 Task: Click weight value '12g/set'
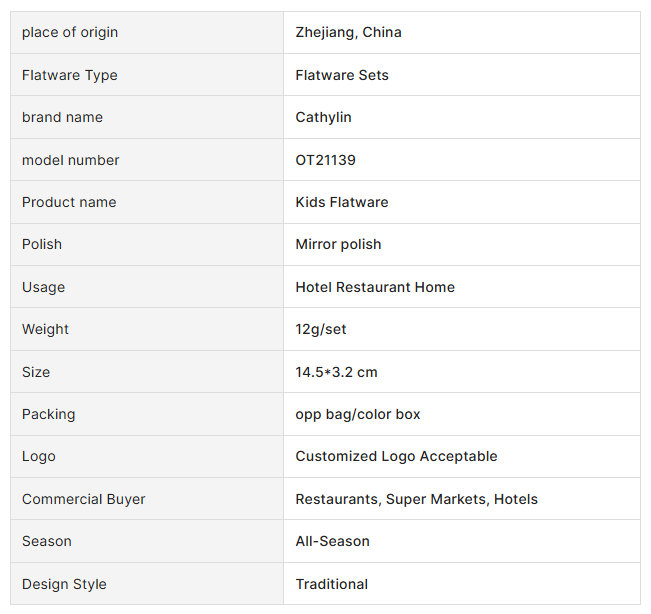click(x=321, y=329)
